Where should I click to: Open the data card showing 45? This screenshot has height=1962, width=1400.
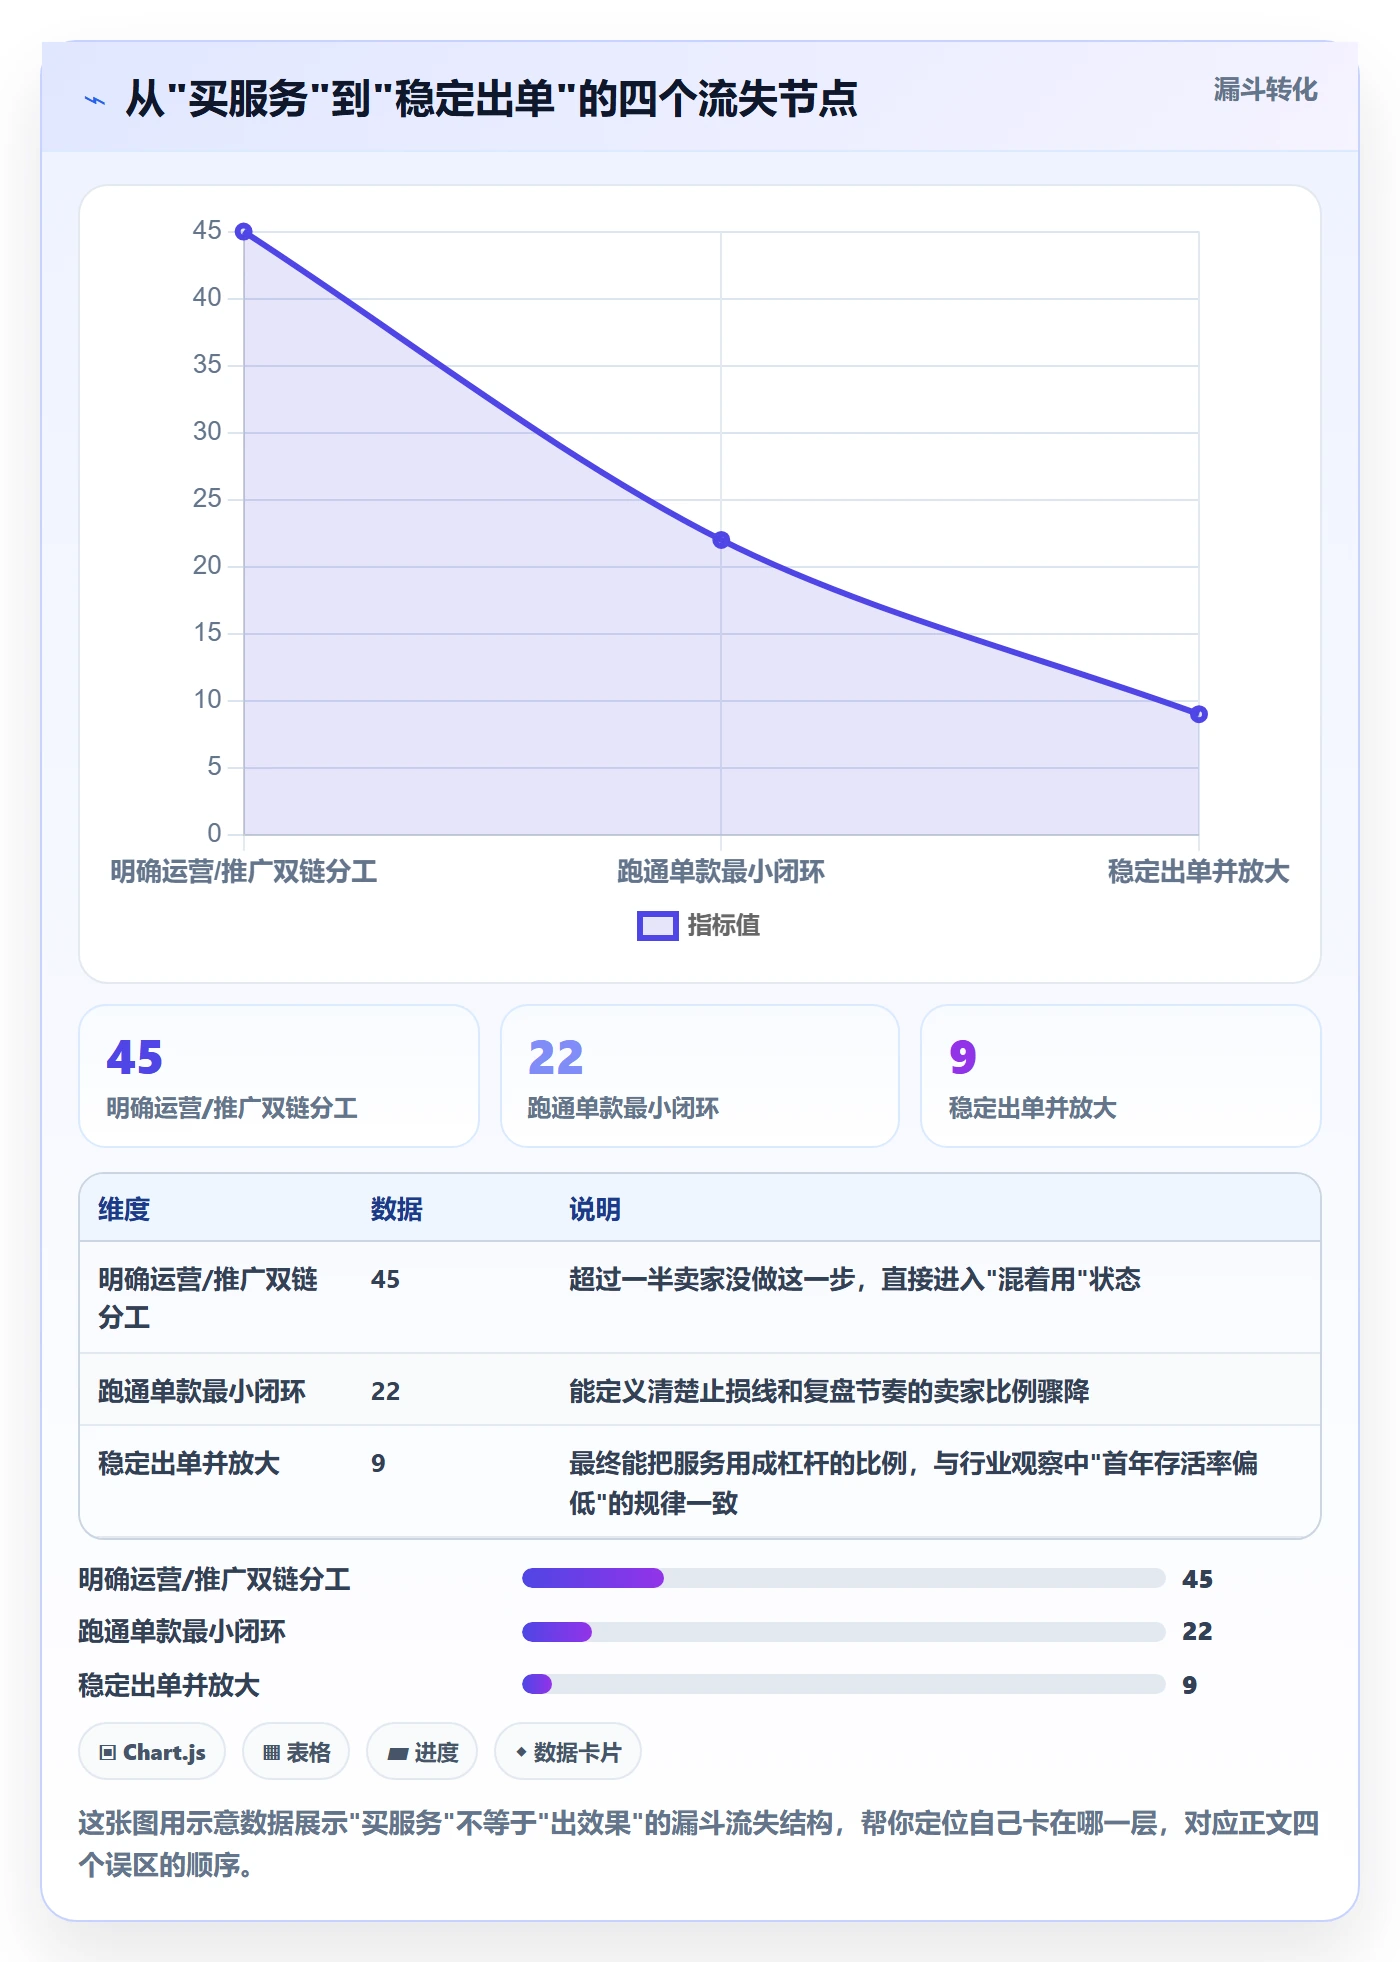click(x=279, y=1076)
